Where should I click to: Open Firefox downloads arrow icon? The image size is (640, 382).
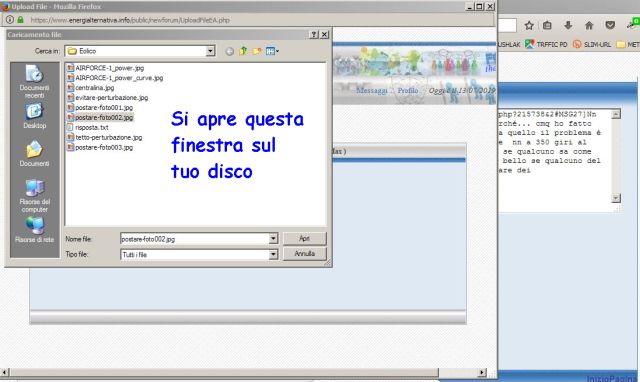tap(568, 26)
